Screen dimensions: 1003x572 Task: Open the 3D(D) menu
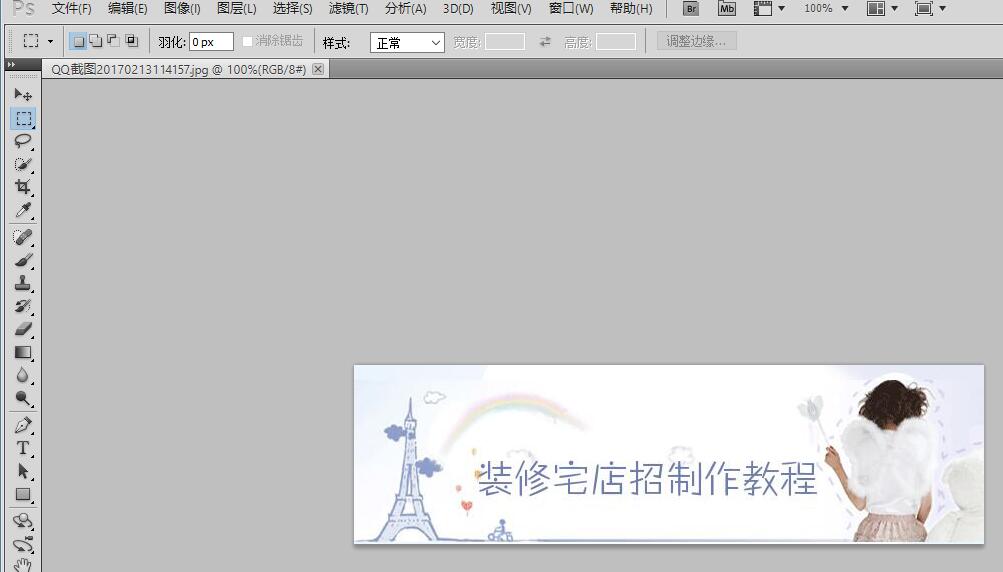(x=458, y=8)
